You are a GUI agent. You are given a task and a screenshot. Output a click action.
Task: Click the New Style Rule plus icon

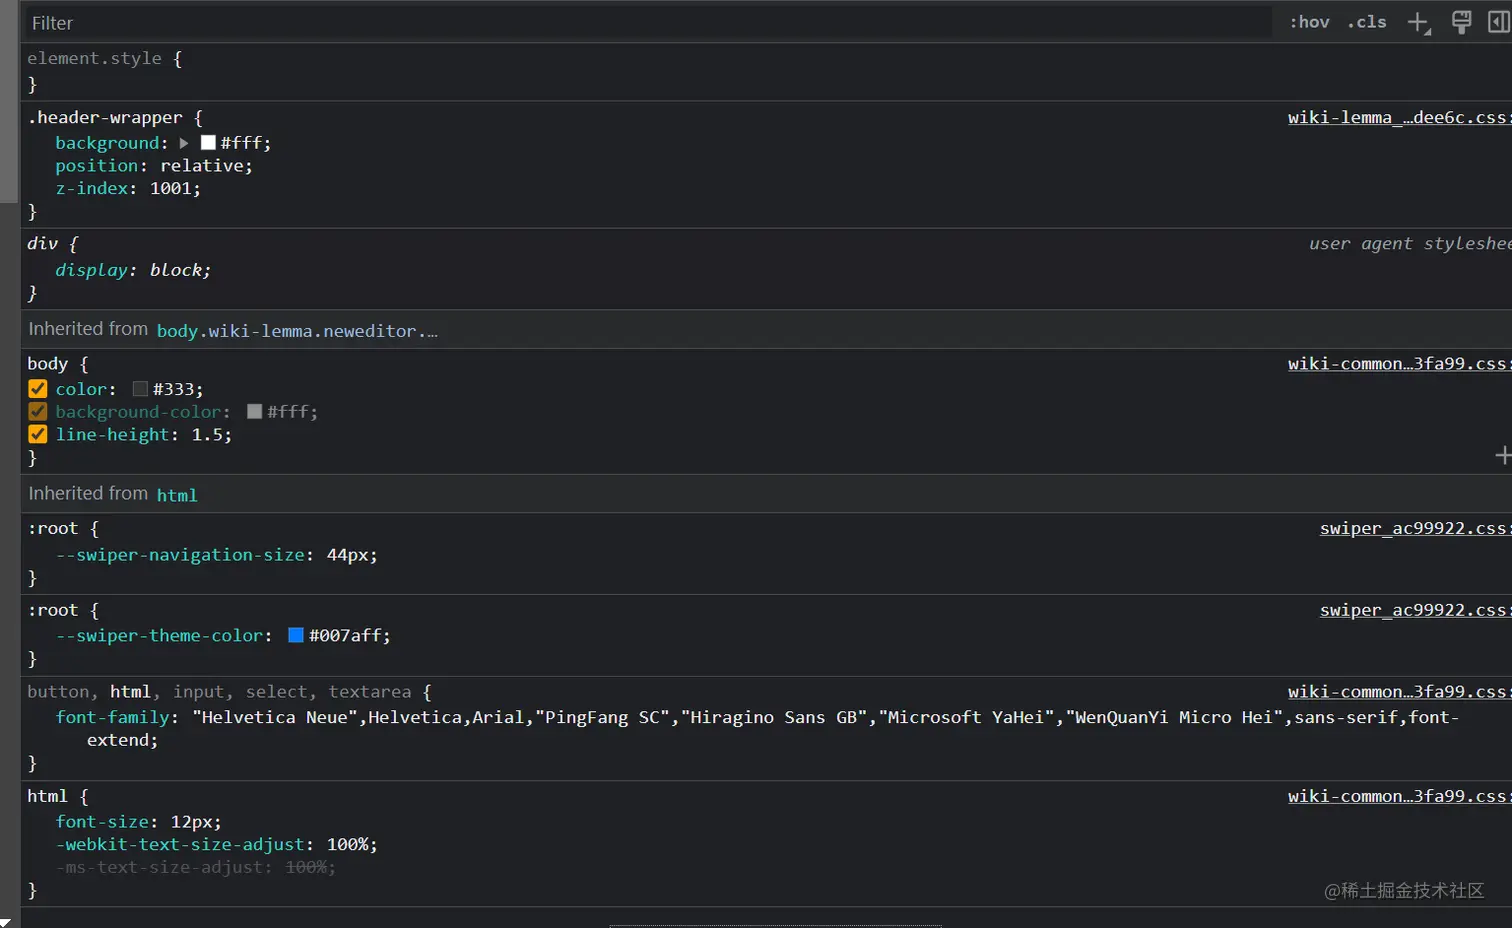1418,23
